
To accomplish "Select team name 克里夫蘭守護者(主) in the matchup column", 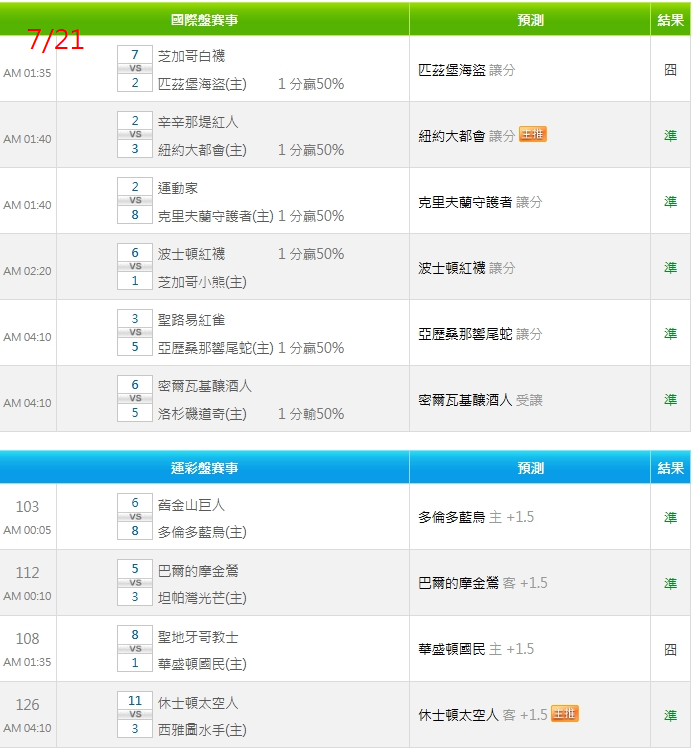I will tap(216, 216).
